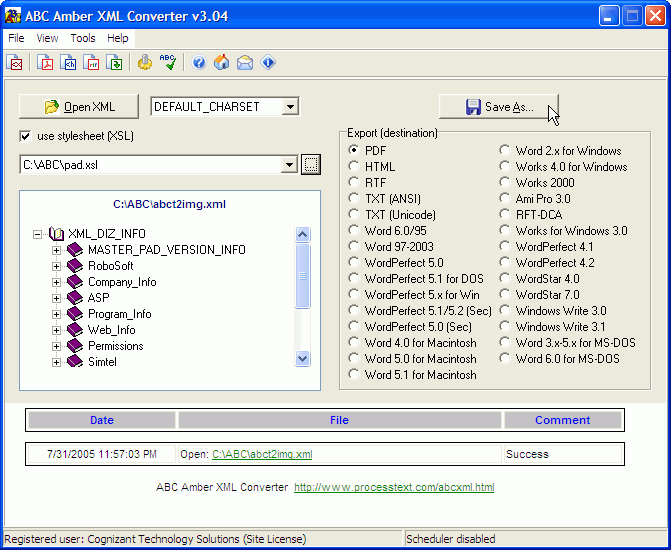Click the purple book icon beside Permissions

point(75,345)
